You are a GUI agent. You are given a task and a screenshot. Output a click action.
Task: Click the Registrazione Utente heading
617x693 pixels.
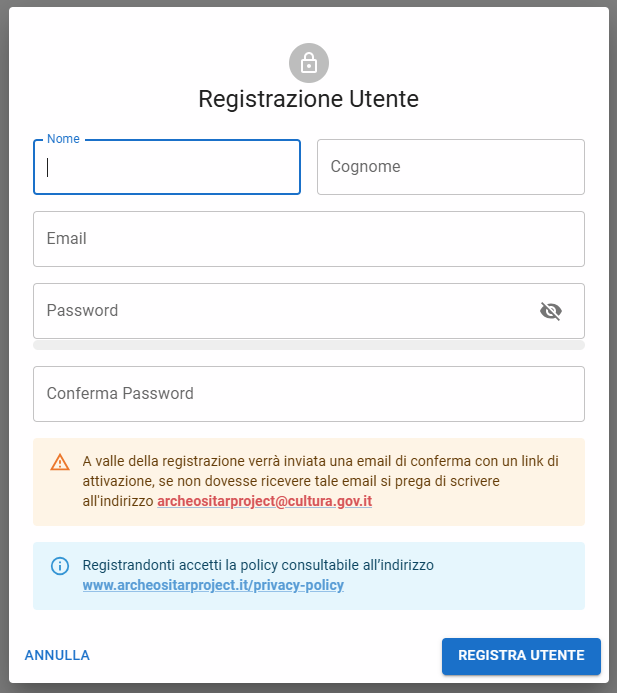[x=308, y=99]
